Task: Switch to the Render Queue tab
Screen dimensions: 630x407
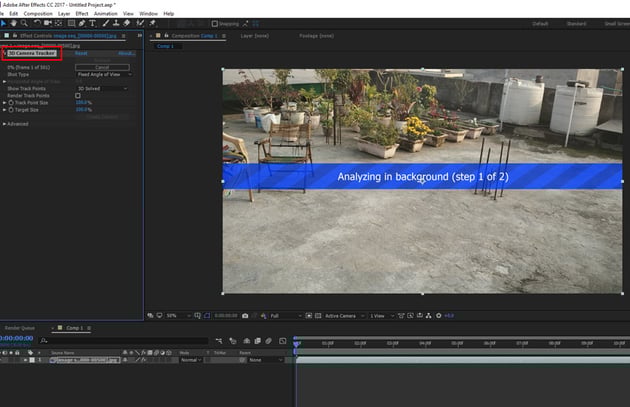Action: click(x=20, y=328)
